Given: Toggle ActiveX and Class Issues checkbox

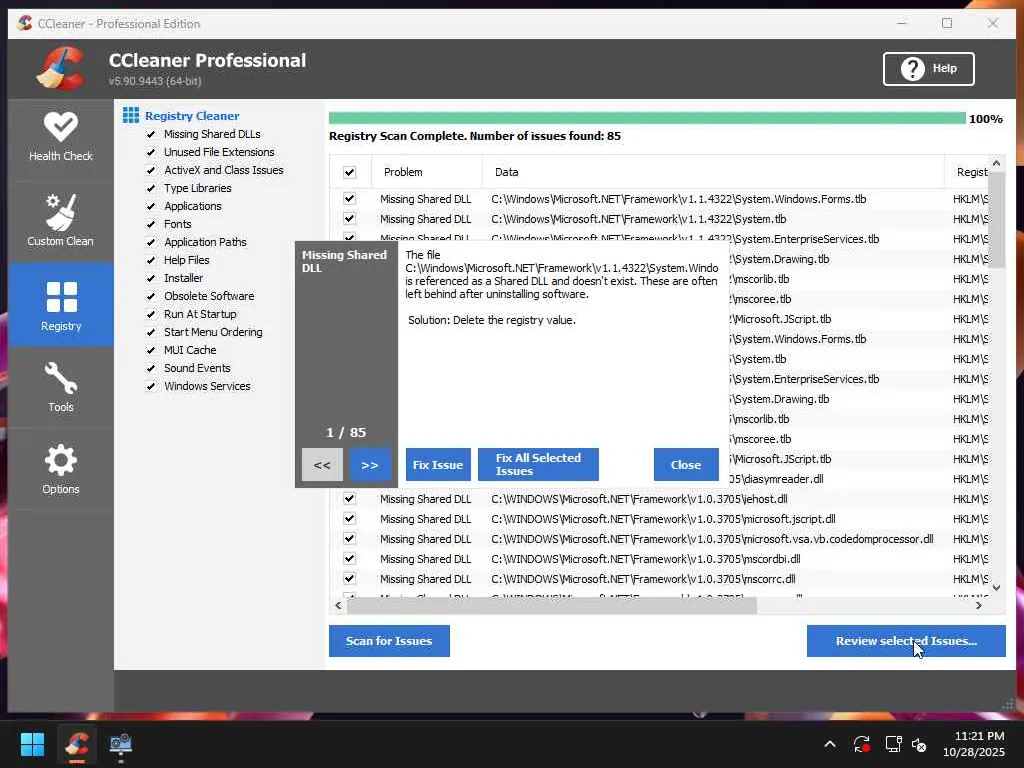Looking at the screenshot, I should click(151, 170).
